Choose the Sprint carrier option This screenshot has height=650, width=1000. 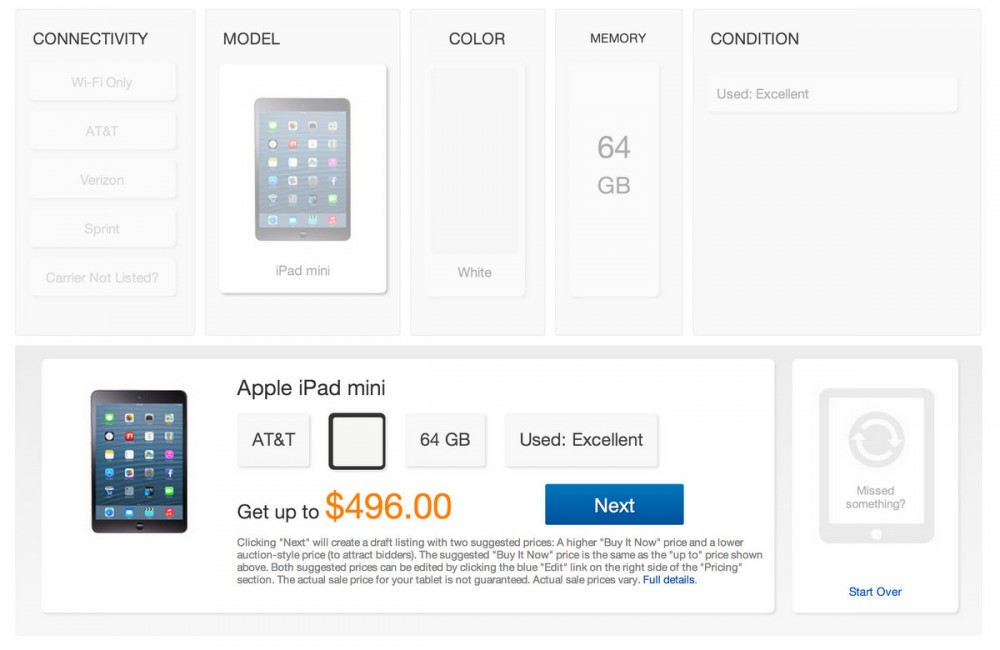coord(102,228)
